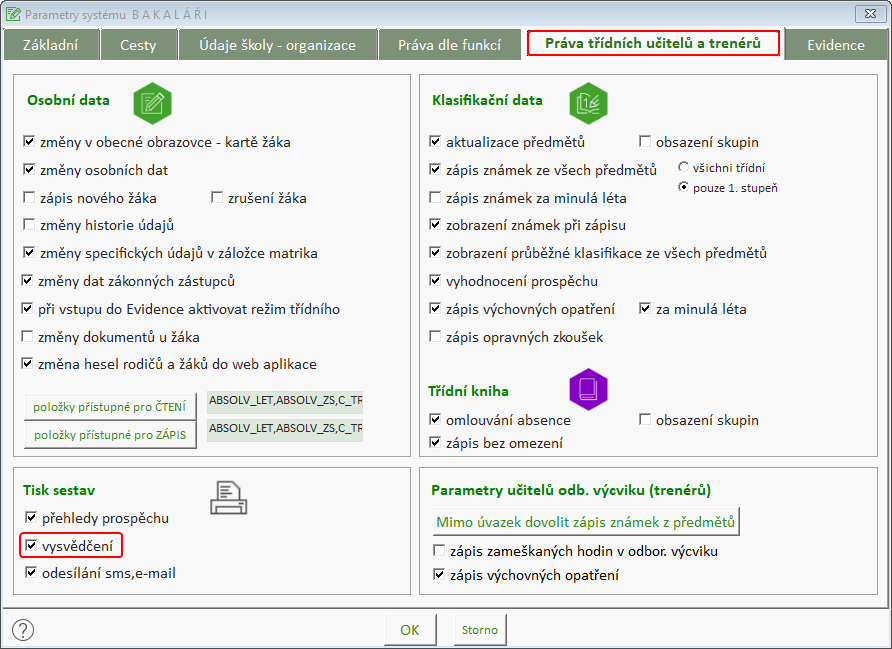Click položky přístupné pro ČTENÍ button

click(x=110, y=407)
